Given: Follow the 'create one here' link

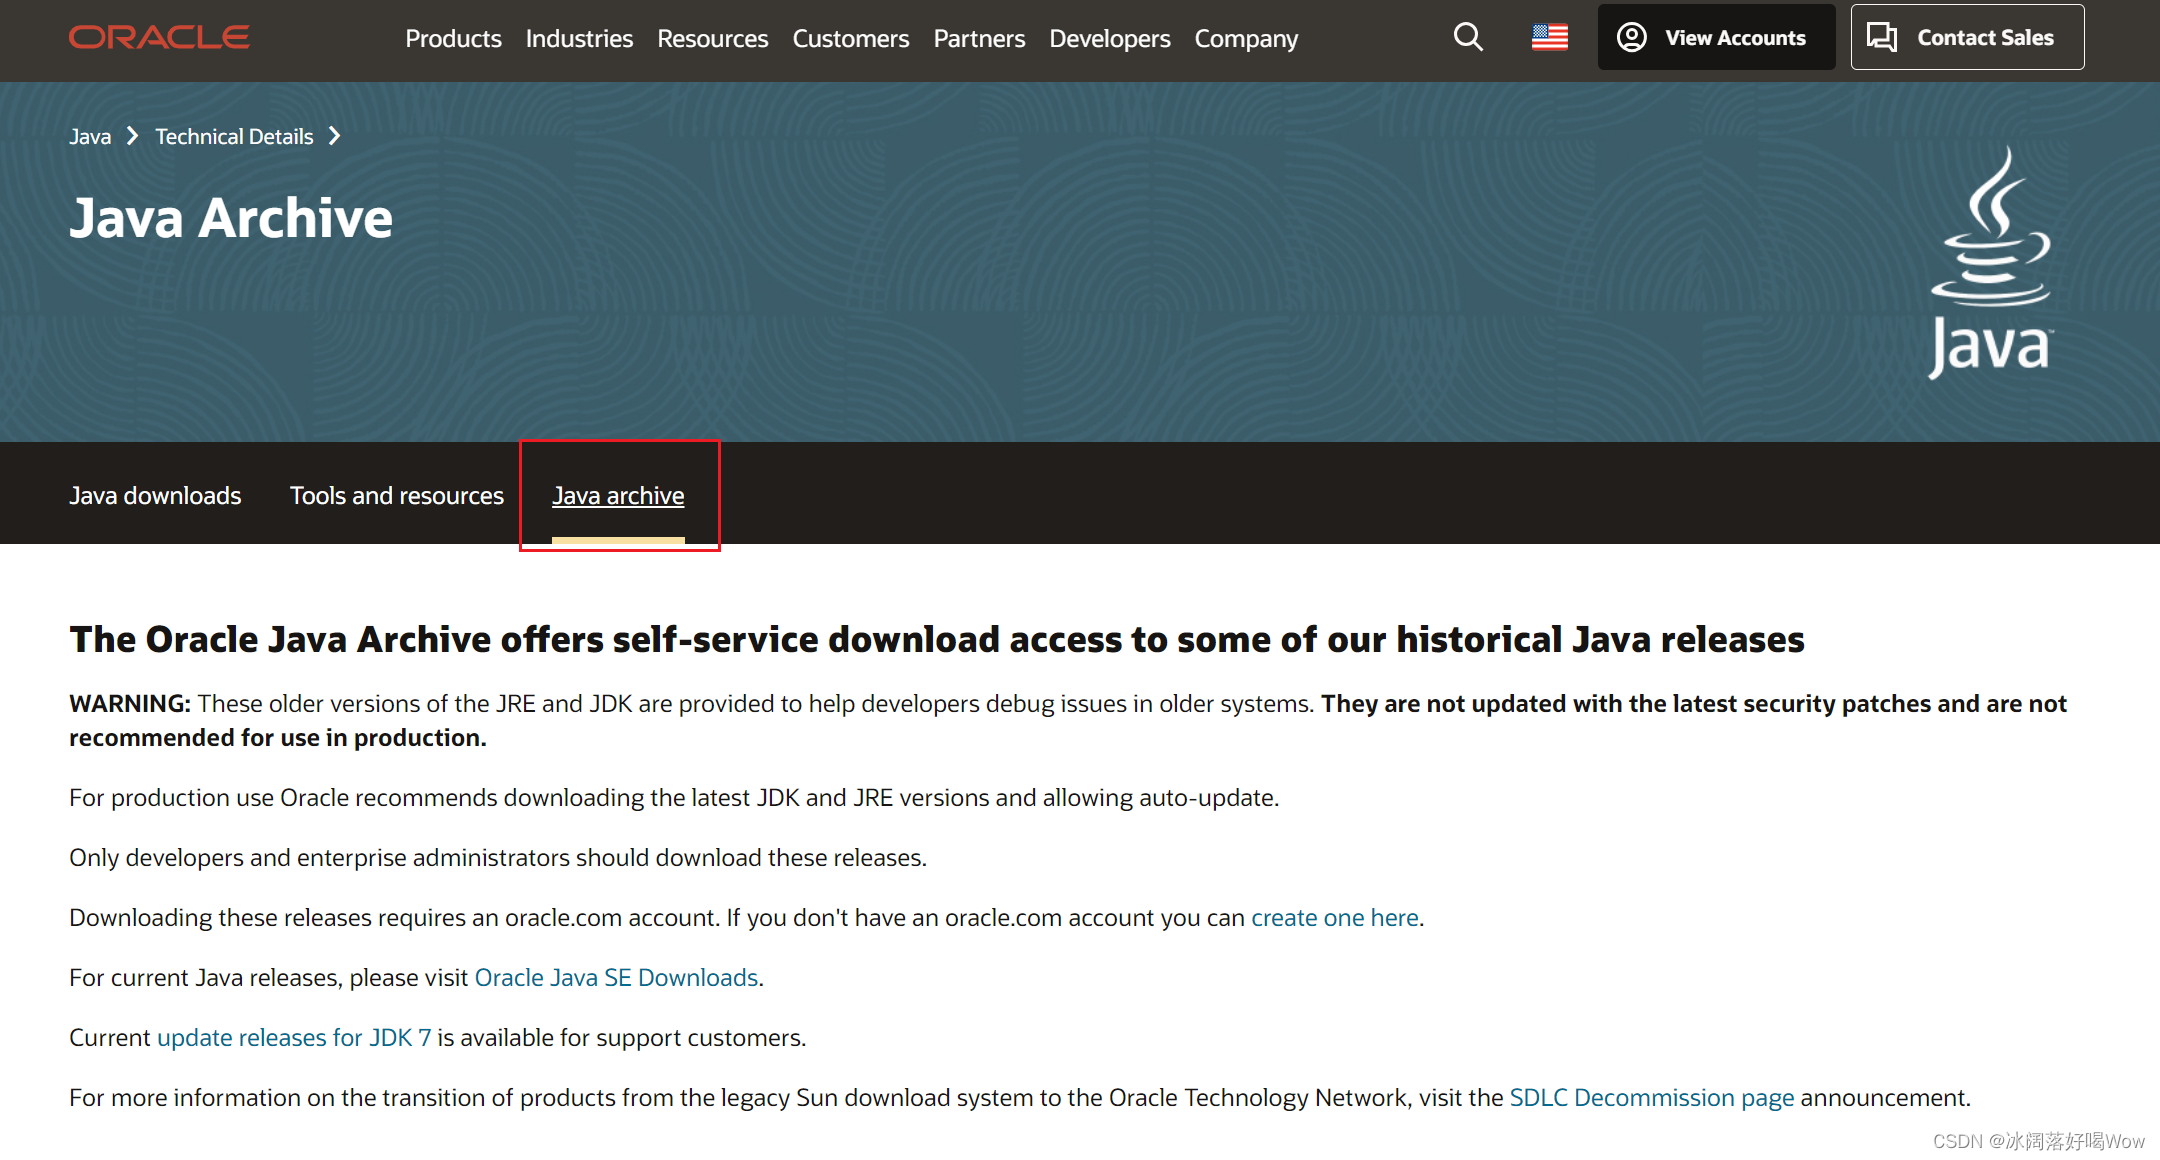Looking at the screenshot, I should pyautogui.click(x=1335, y=918).
